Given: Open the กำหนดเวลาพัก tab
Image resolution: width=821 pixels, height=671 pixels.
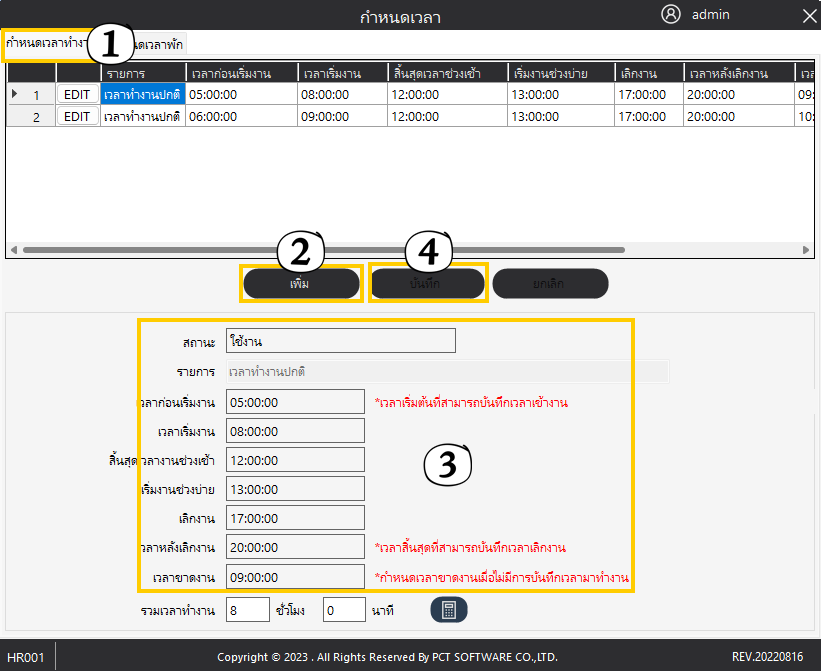Looking at the screenshot, I should (x=160, y=44).
